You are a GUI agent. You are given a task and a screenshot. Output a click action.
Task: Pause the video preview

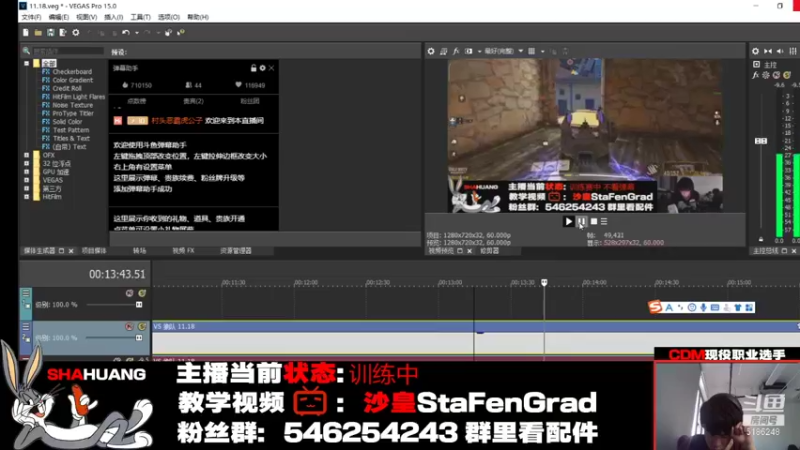click(582, 221)
